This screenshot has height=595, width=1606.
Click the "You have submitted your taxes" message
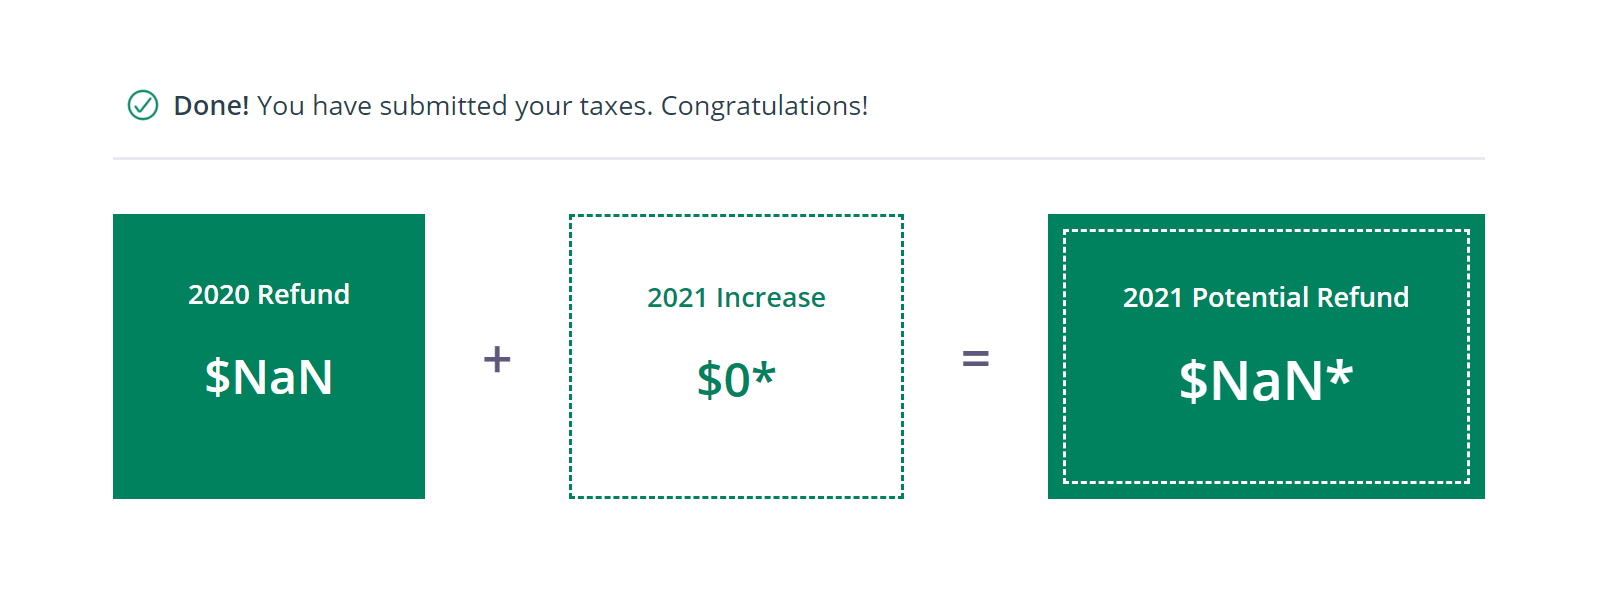(454, 106)
